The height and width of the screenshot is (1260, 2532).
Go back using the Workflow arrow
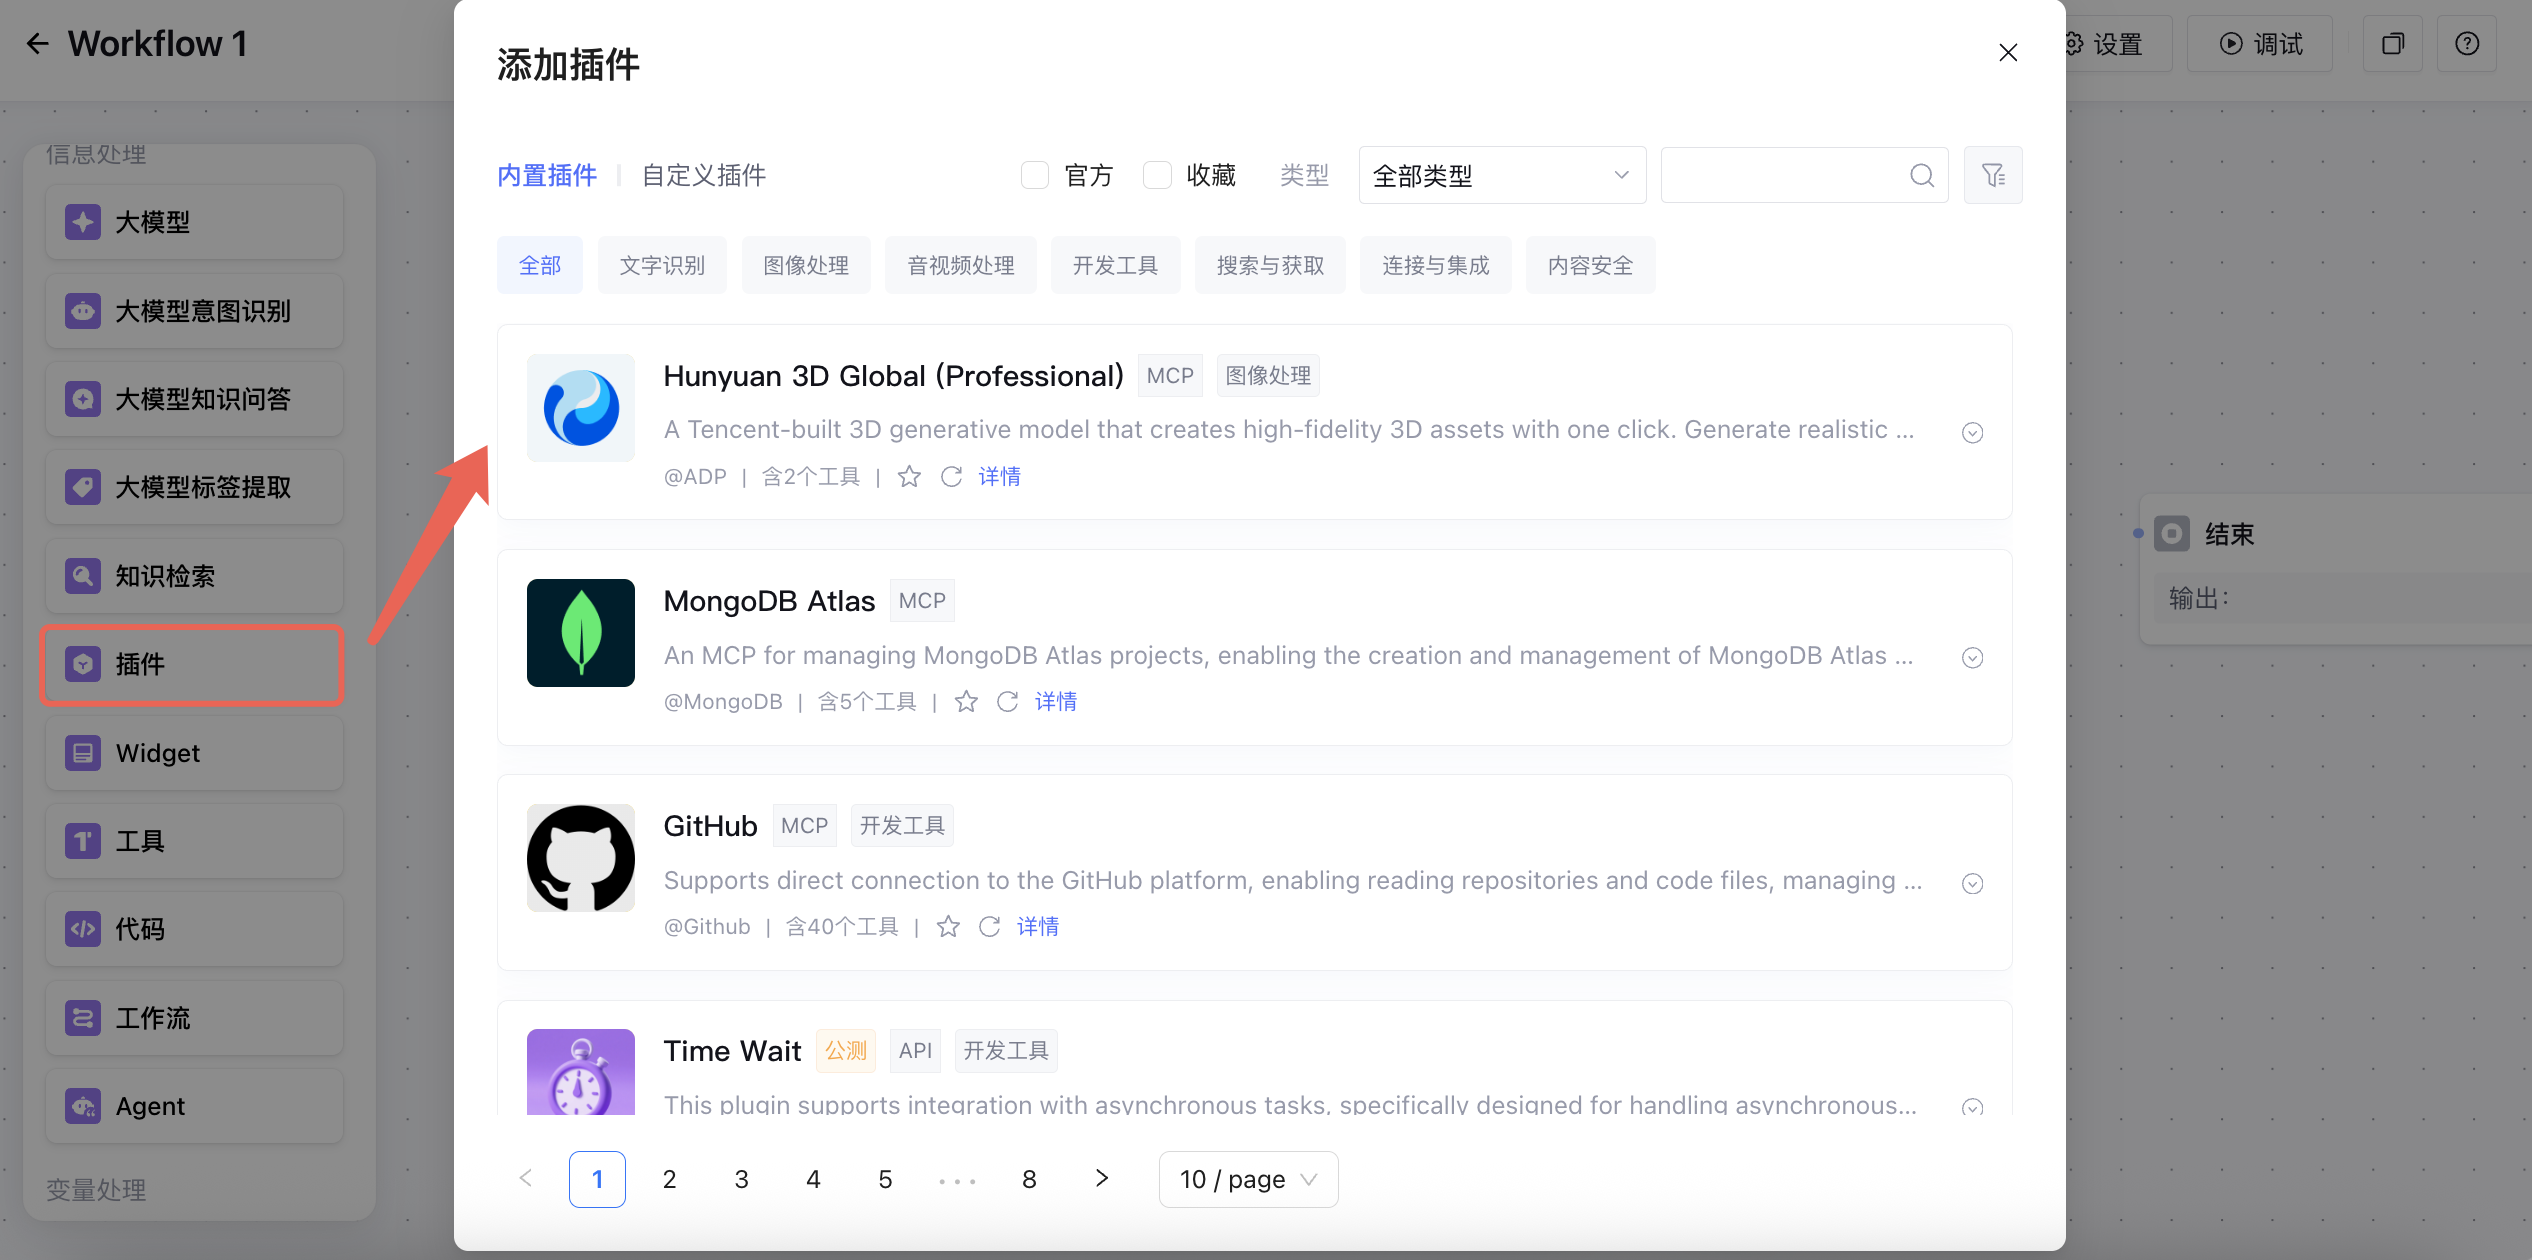click(37, 44)
